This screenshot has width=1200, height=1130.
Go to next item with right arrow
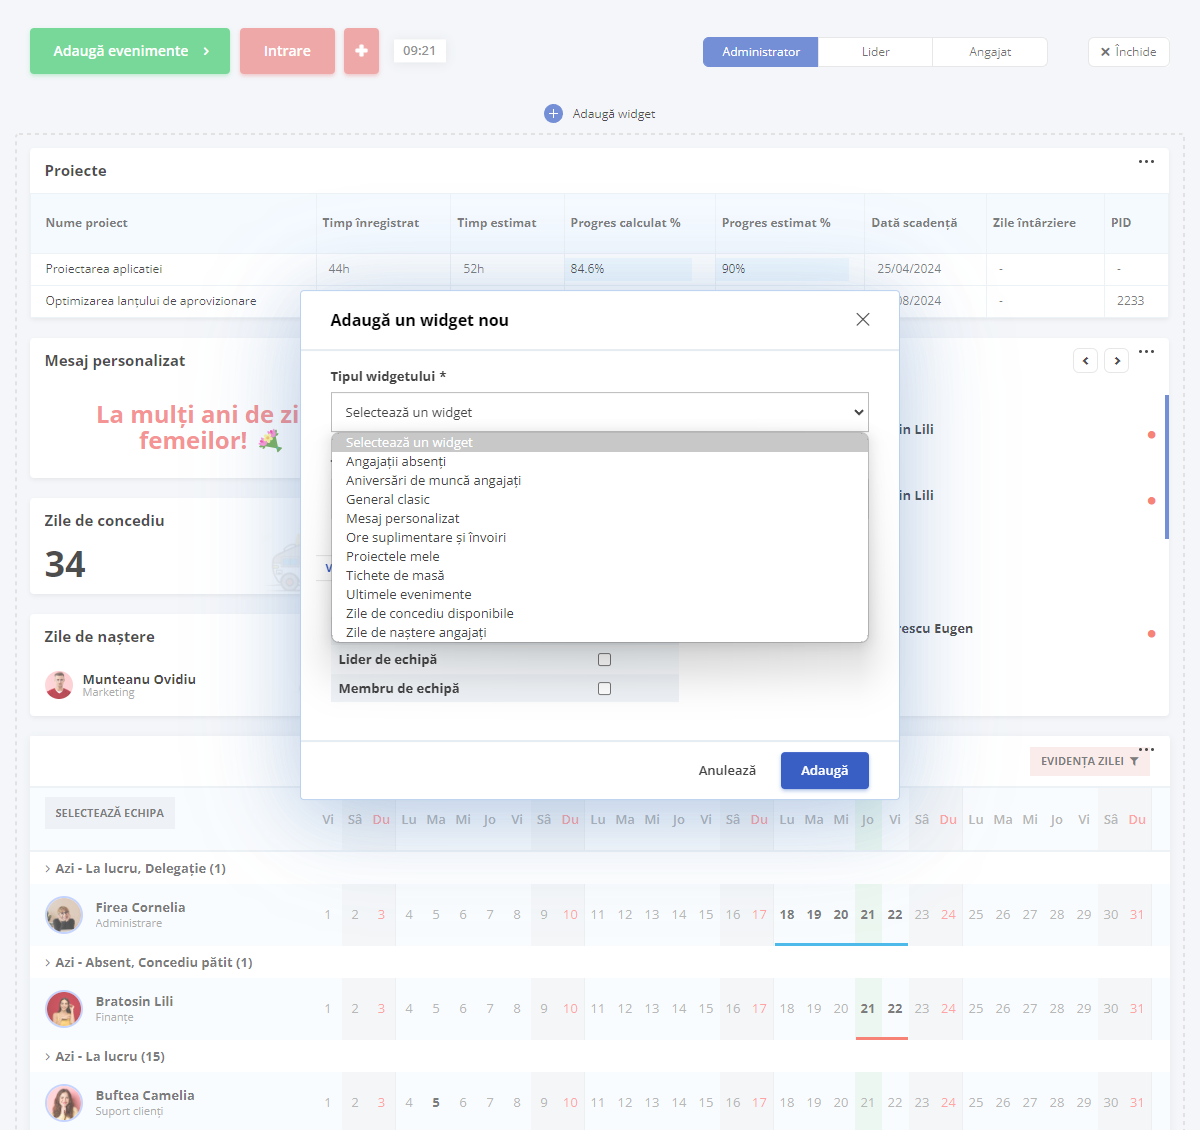(x=1117, y=360)
